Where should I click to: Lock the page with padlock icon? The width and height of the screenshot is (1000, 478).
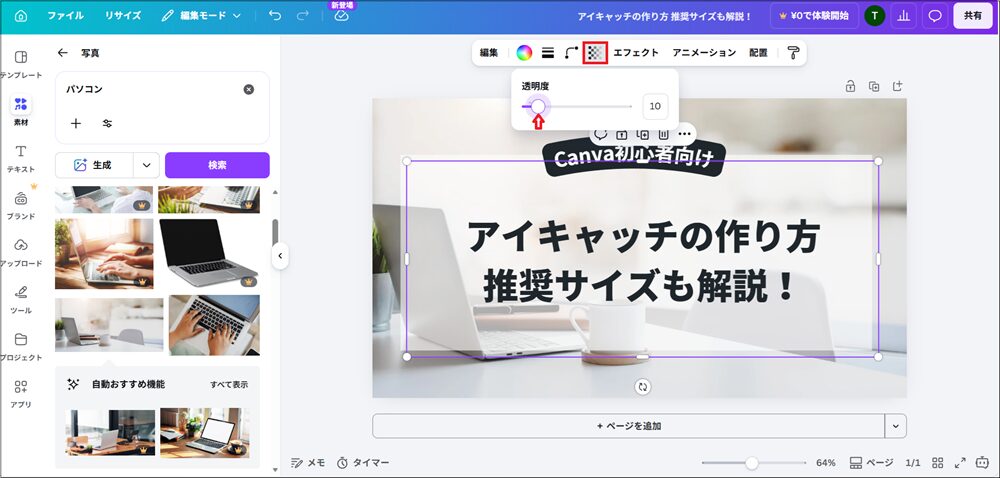850,86
